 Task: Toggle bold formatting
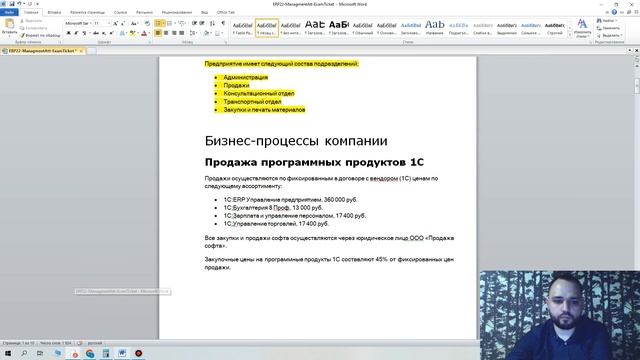pos(69,33)
